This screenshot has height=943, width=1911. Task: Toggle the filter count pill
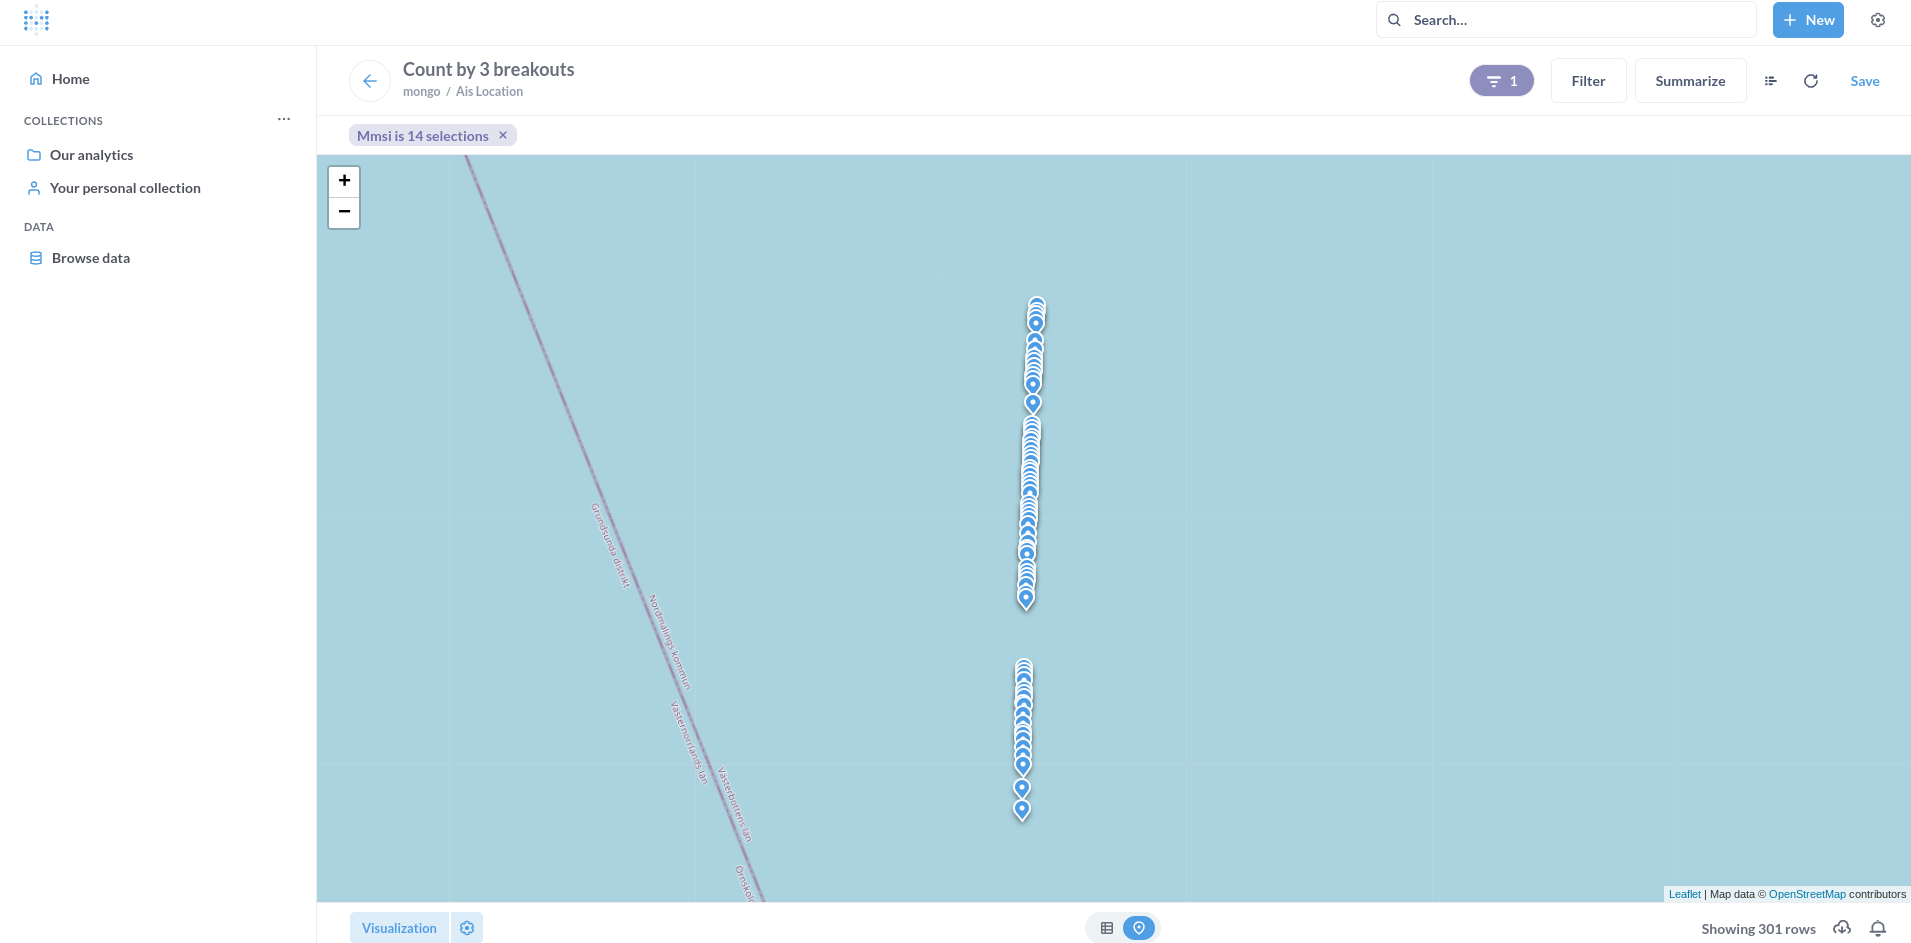(x=1501, y=81)
